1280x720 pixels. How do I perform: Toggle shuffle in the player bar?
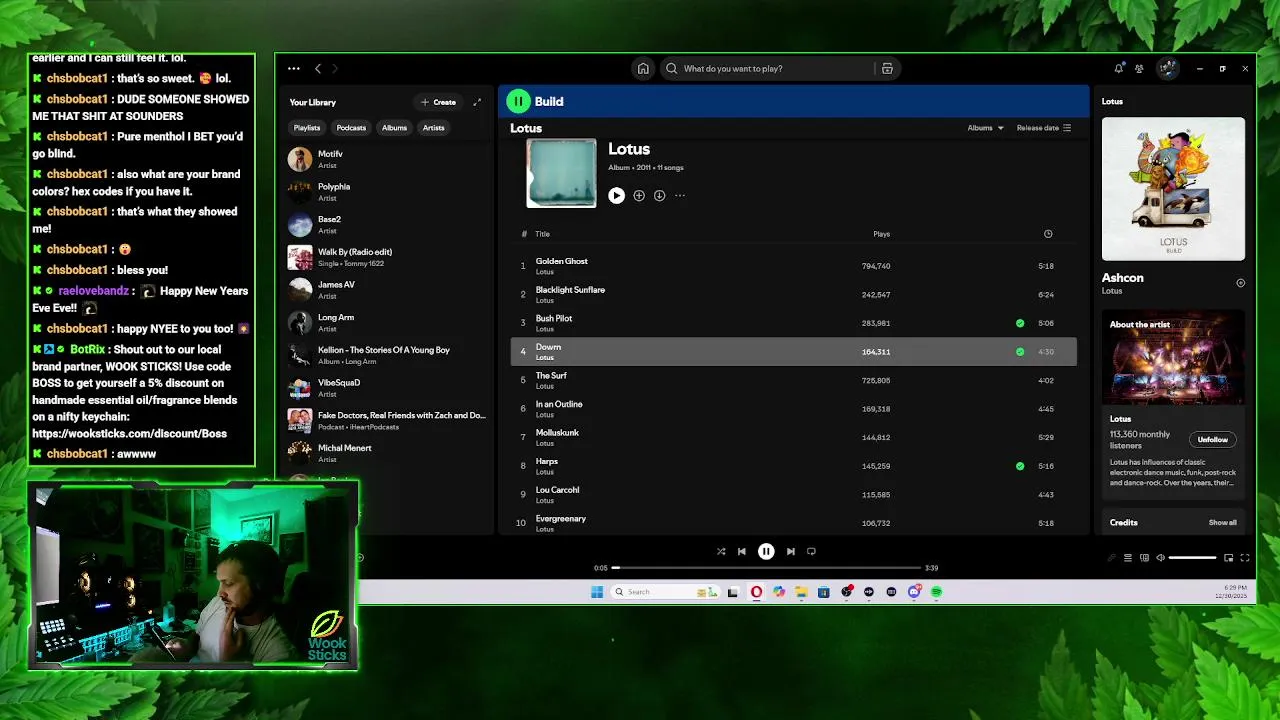[721, 551]
